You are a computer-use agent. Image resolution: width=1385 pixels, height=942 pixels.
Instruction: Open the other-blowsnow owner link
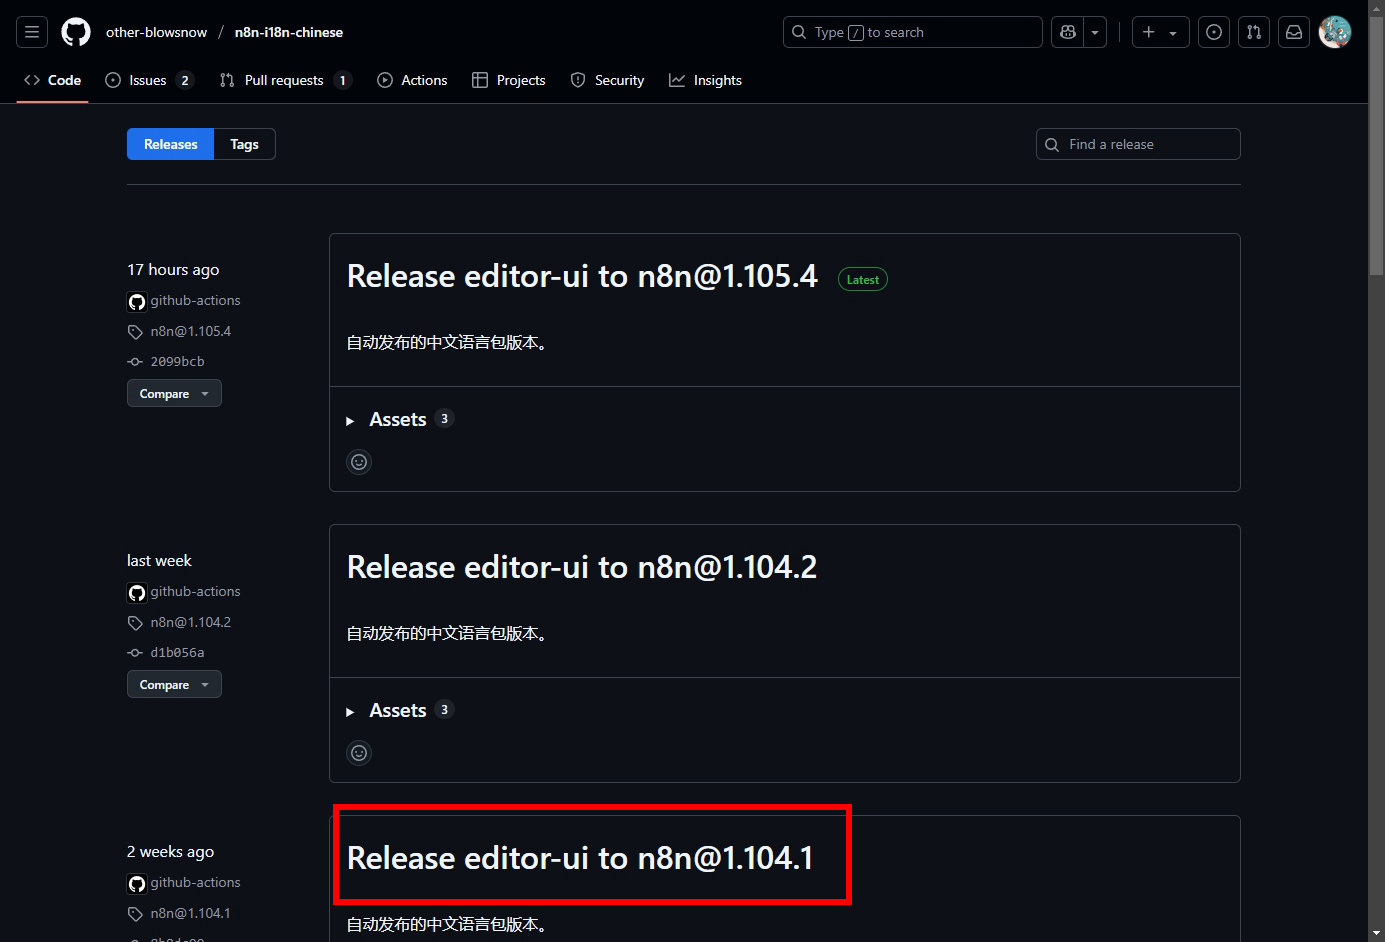coord(156,32)
